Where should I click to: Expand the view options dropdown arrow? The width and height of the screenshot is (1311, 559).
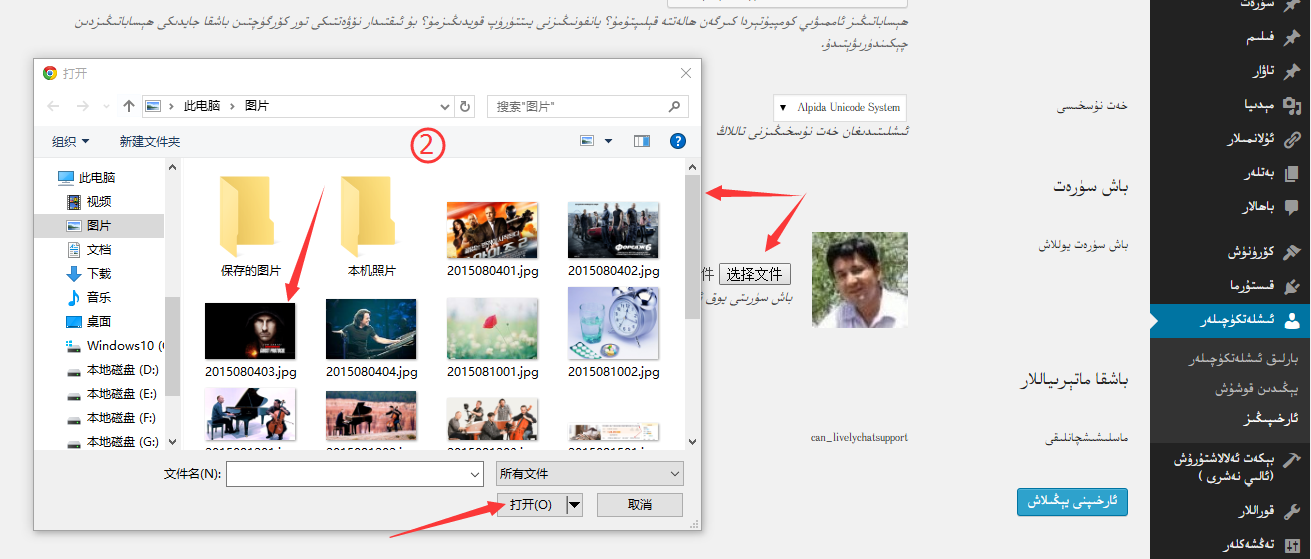[608, 142]
